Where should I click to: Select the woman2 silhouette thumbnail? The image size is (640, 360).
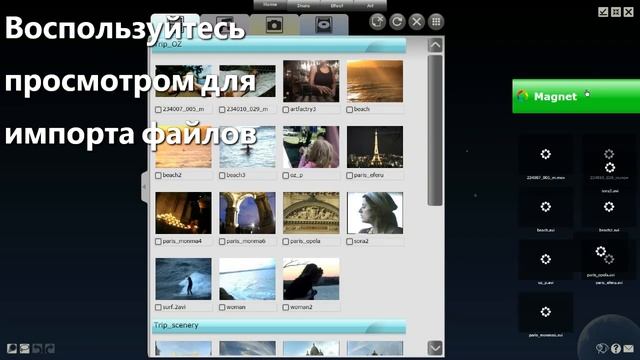pos(311,279)
